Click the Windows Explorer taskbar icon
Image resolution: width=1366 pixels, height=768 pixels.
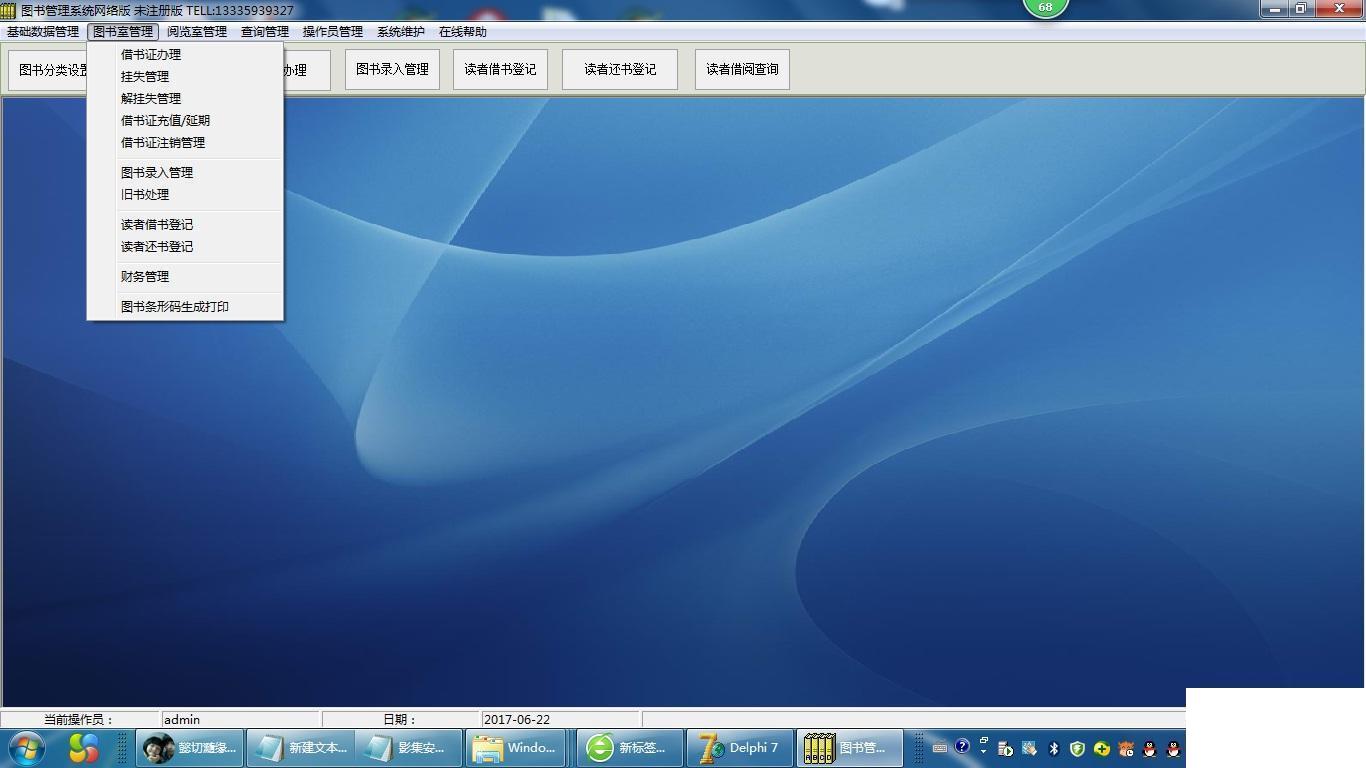click(517, 748)
